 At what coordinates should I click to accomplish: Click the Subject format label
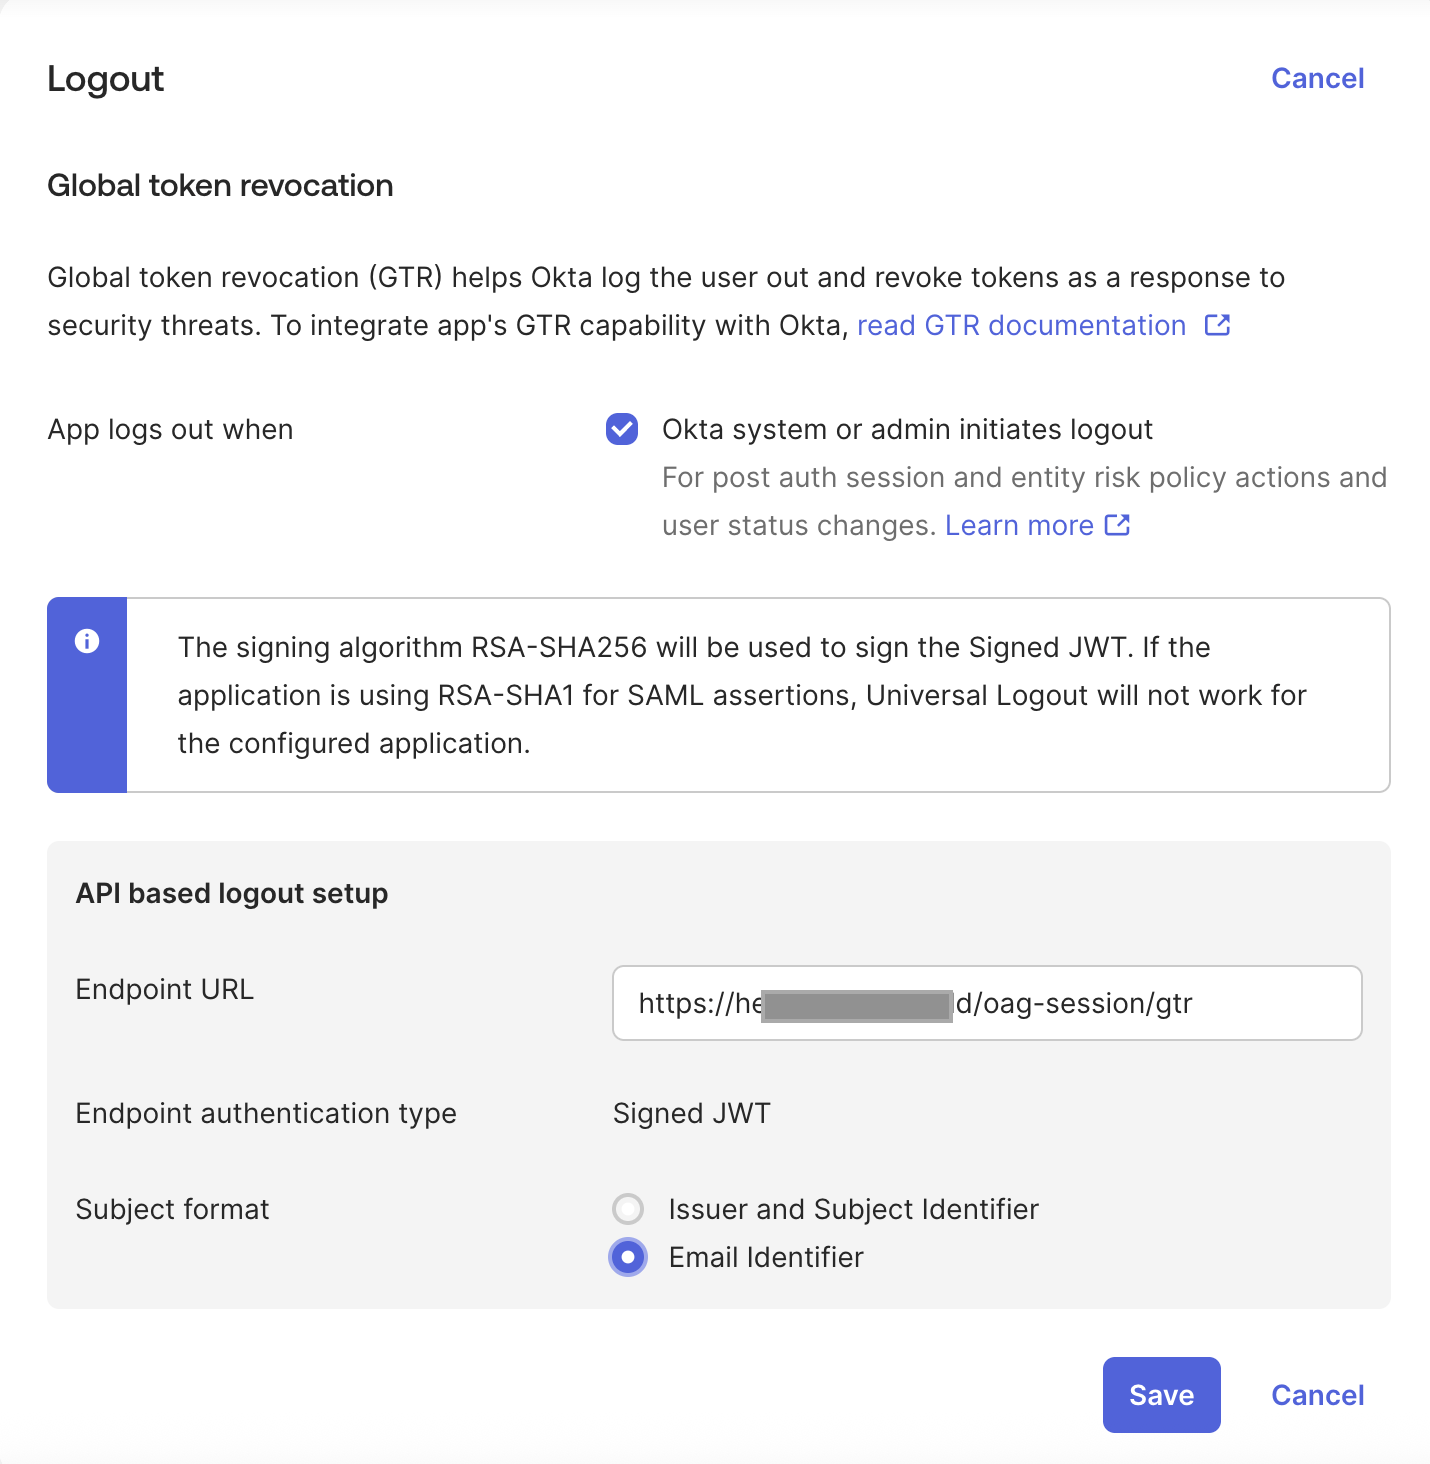tap(171, 1209)
